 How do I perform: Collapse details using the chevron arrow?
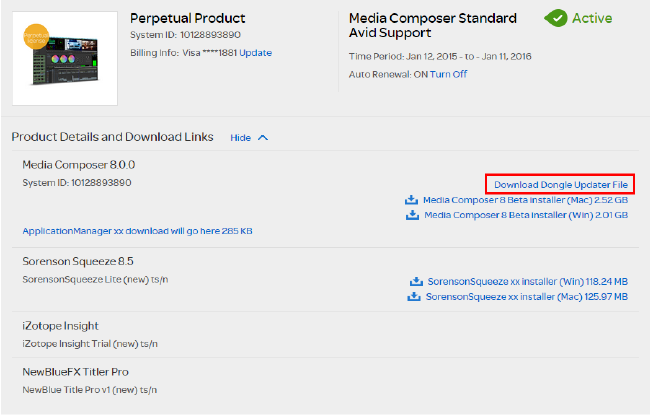[263, 138]
